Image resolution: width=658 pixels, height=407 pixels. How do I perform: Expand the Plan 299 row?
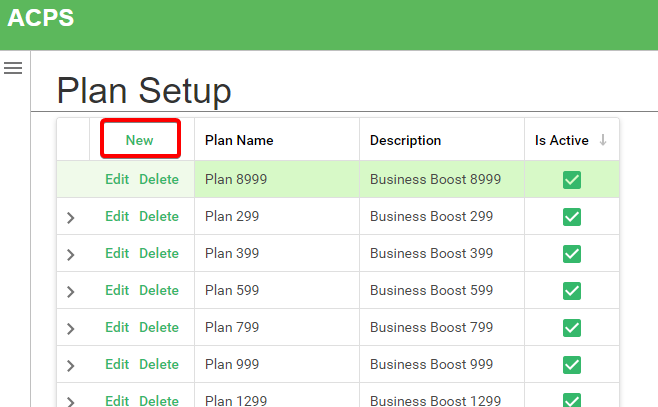click(70, 217)
